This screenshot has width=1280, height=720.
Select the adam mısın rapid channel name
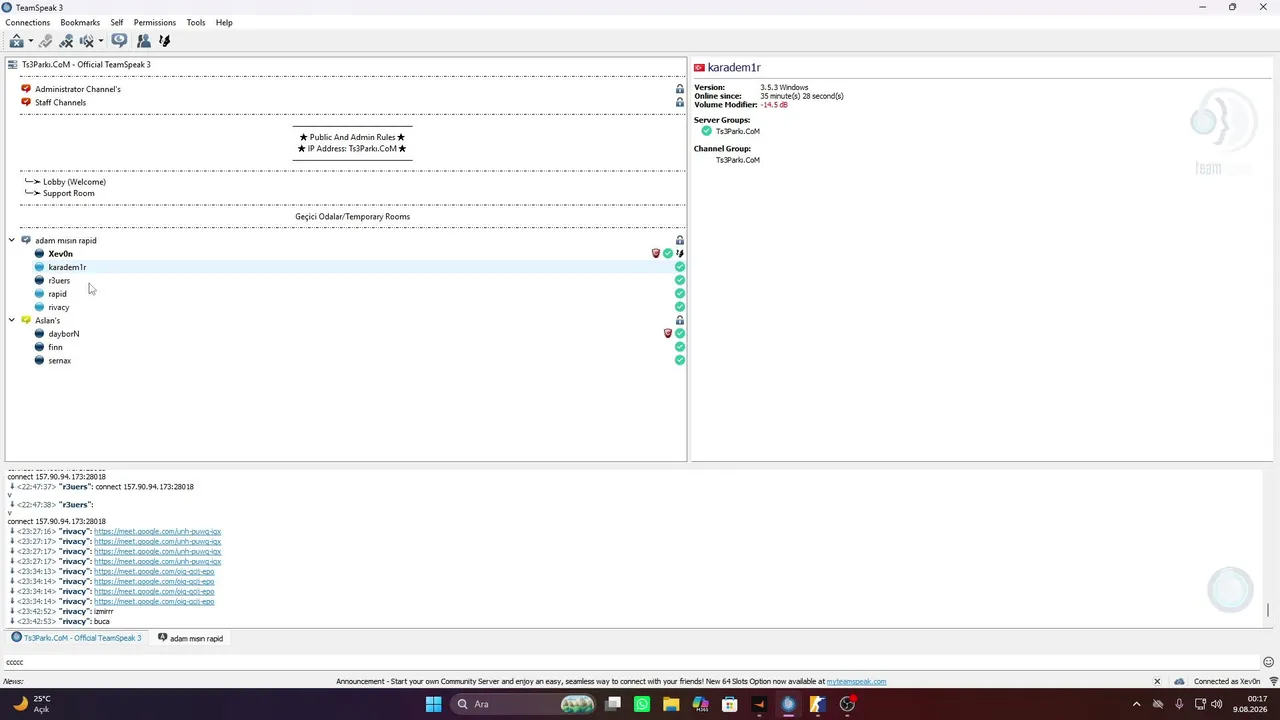tap(66, 240)
